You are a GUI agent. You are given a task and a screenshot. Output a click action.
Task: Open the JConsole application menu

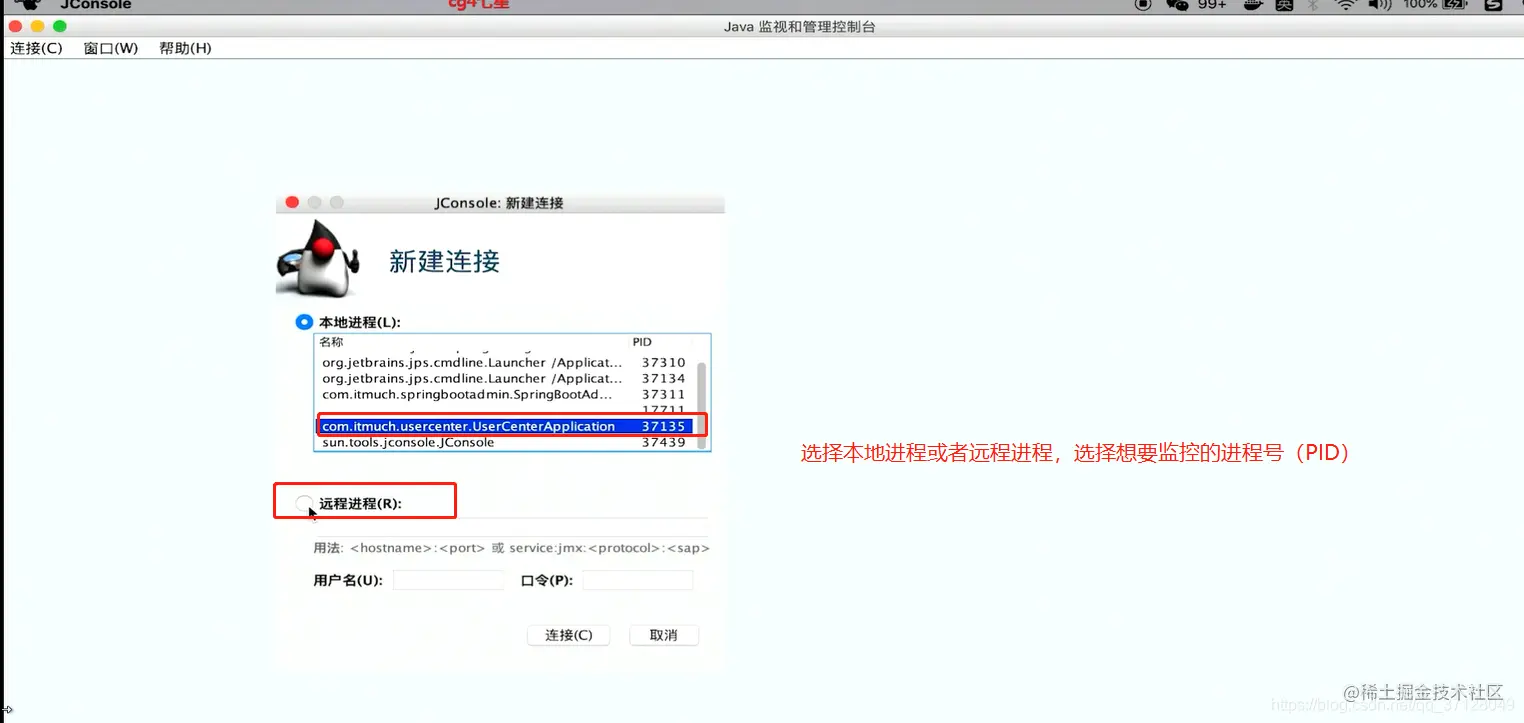pos(96,5)
